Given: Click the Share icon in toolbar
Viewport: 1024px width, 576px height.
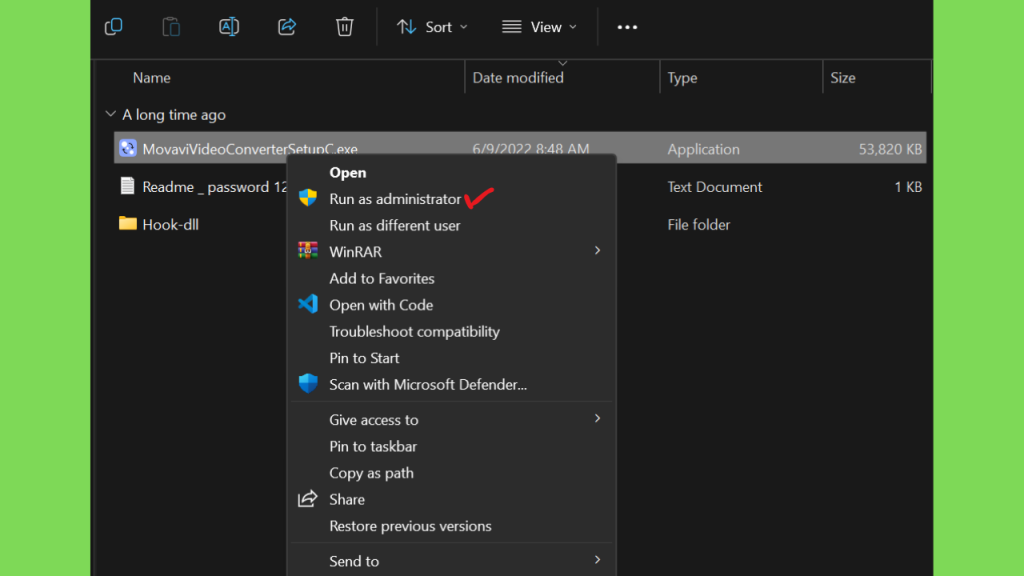Looking at the screenshot, I should click(x=287, y=27).
